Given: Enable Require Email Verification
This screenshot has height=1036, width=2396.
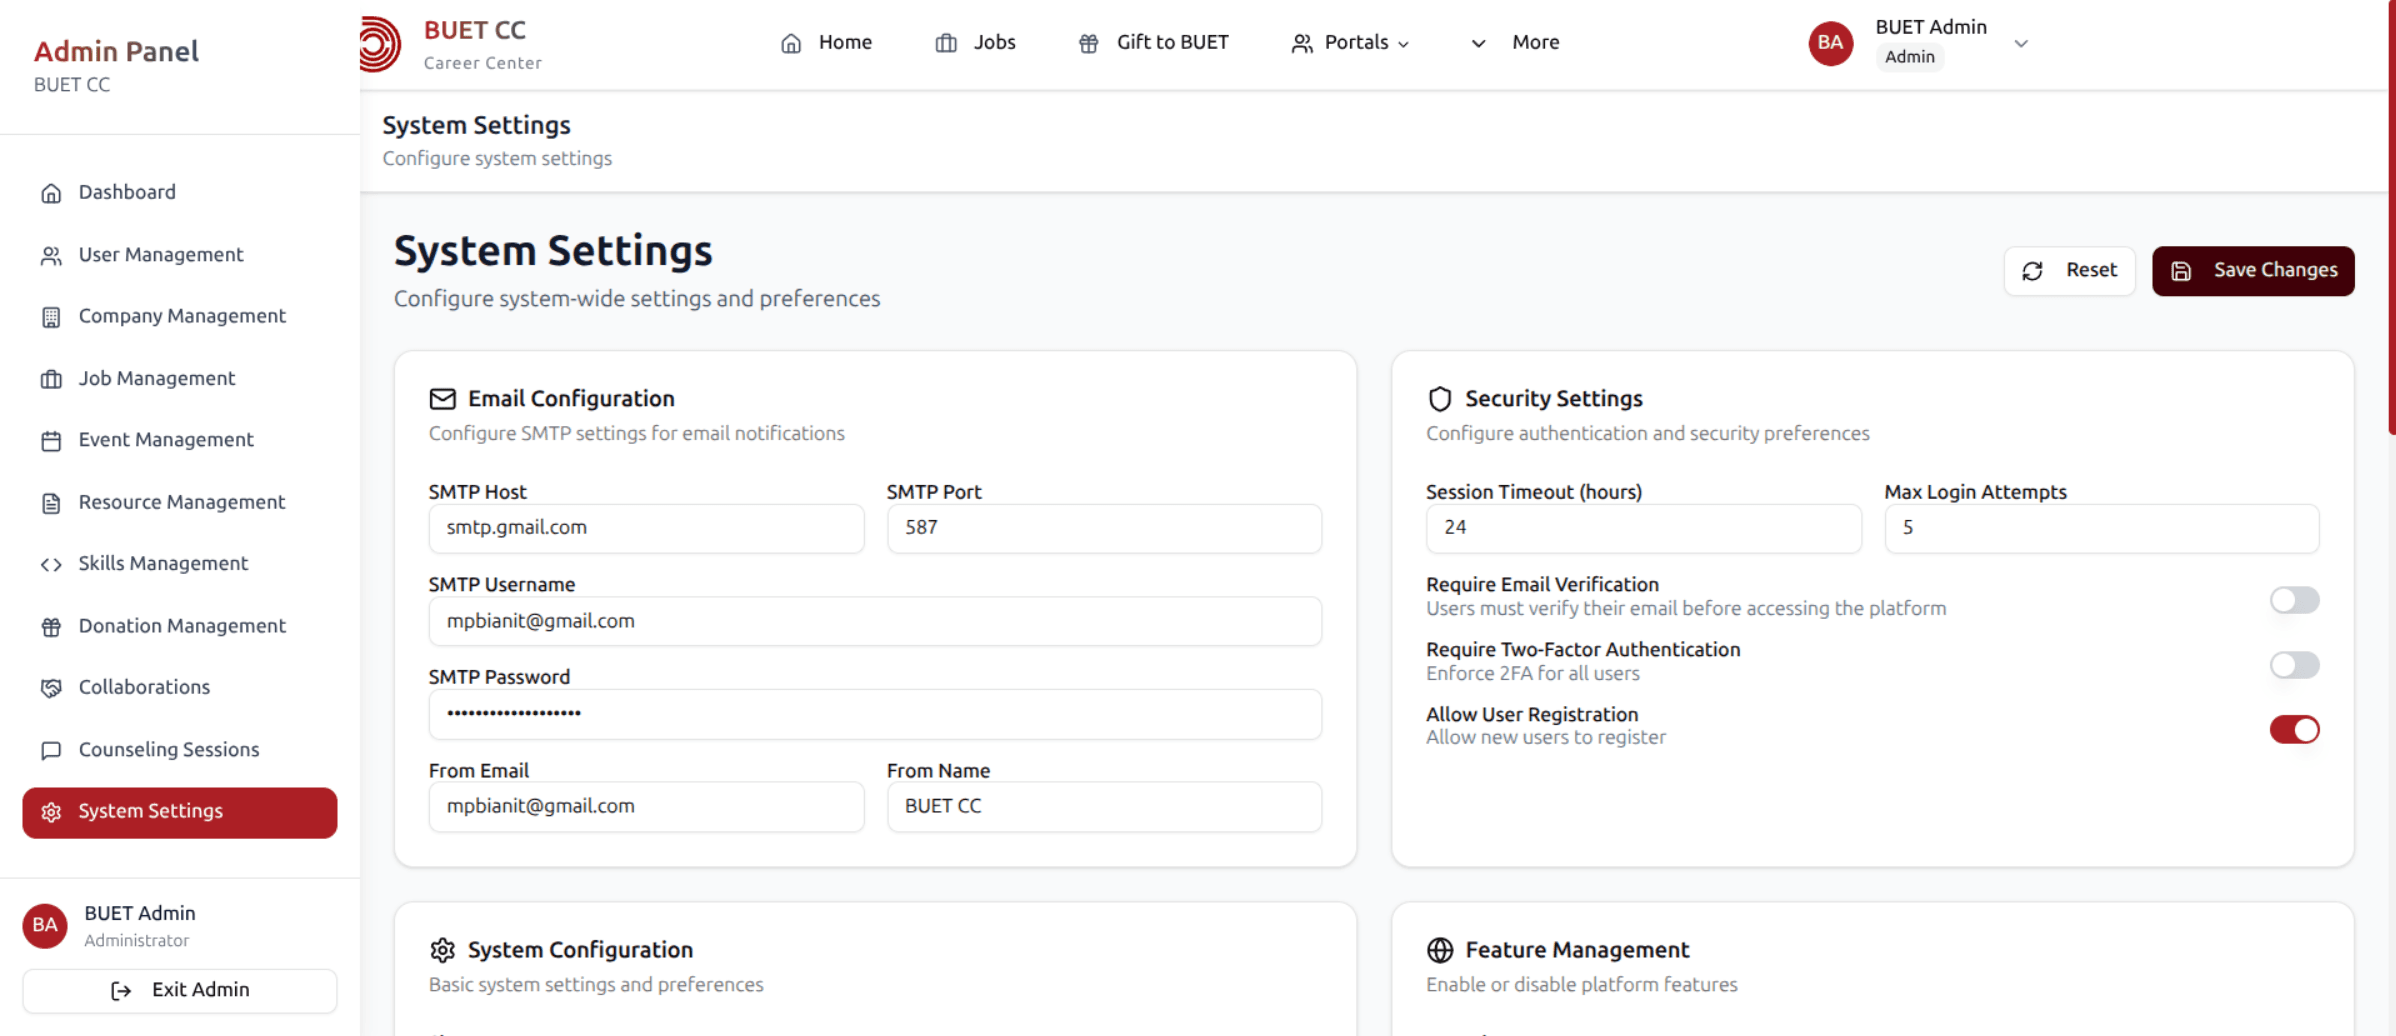Looking at the screenshot, I should [2295, 600].
